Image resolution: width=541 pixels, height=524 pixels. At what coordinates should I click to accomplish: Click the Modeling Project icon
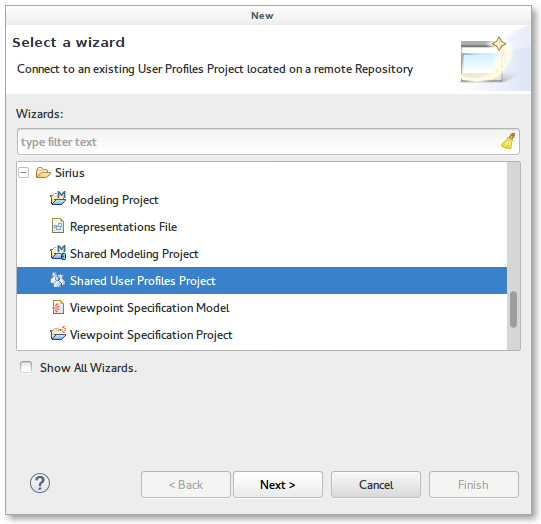pyautogui.click(x=58, y=199)
